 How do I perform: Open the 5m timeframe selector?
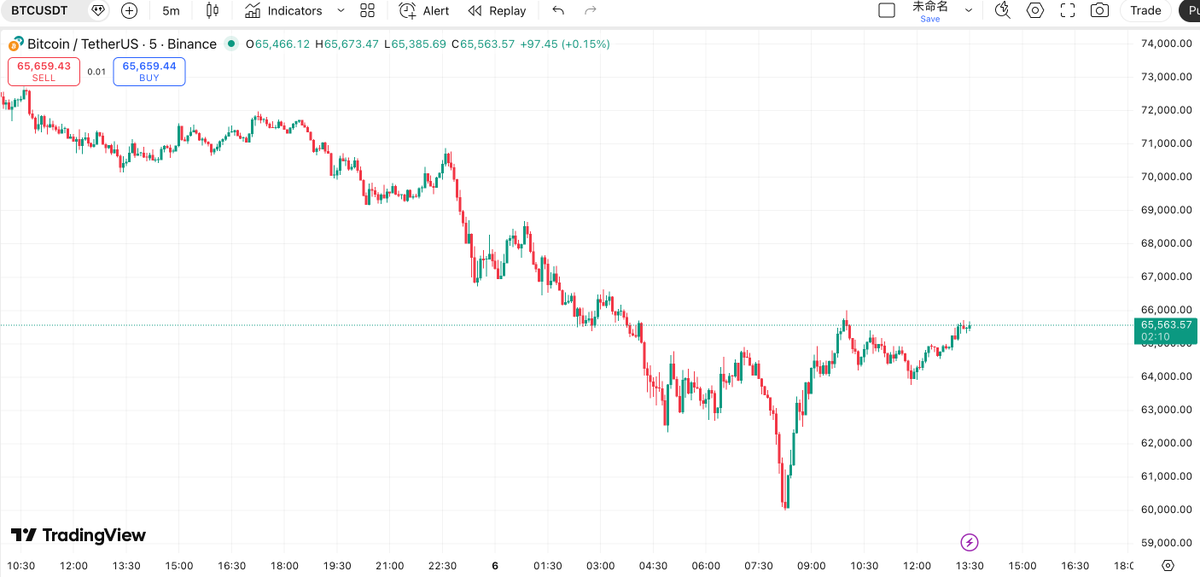tap(171, 11)
